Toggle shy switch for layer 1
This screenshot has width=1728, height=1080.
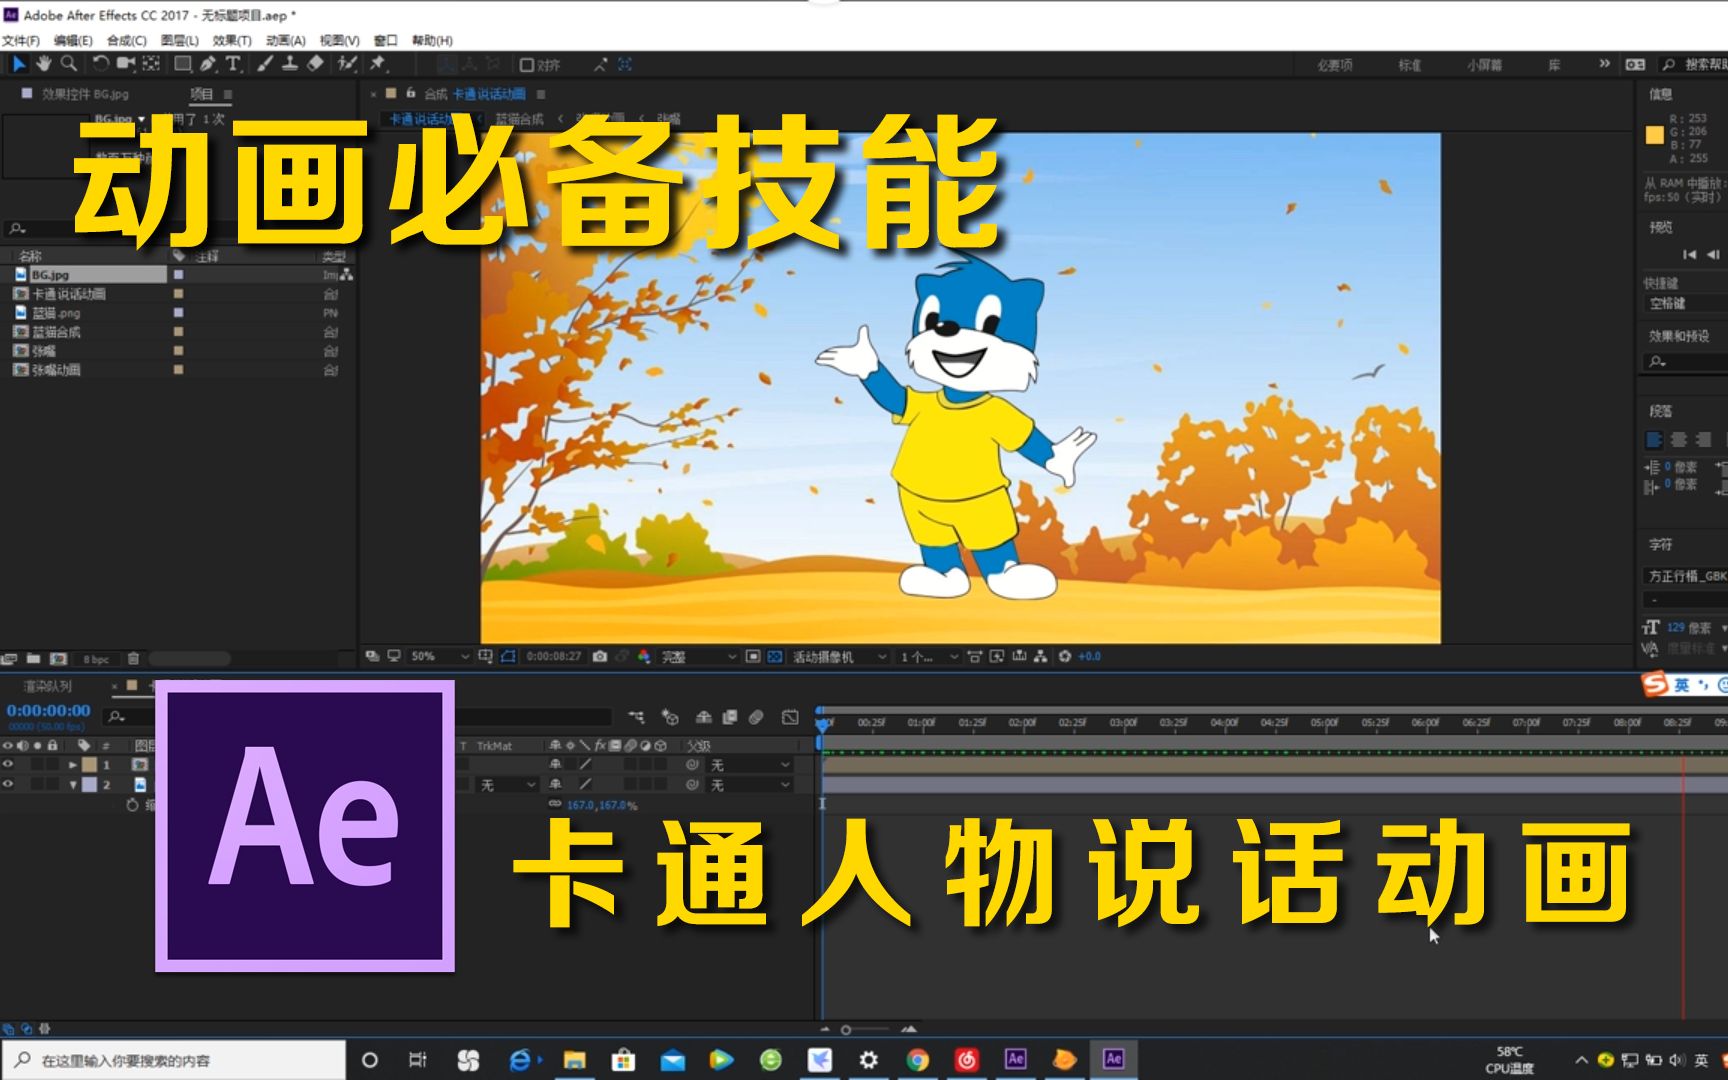(555, 764)
